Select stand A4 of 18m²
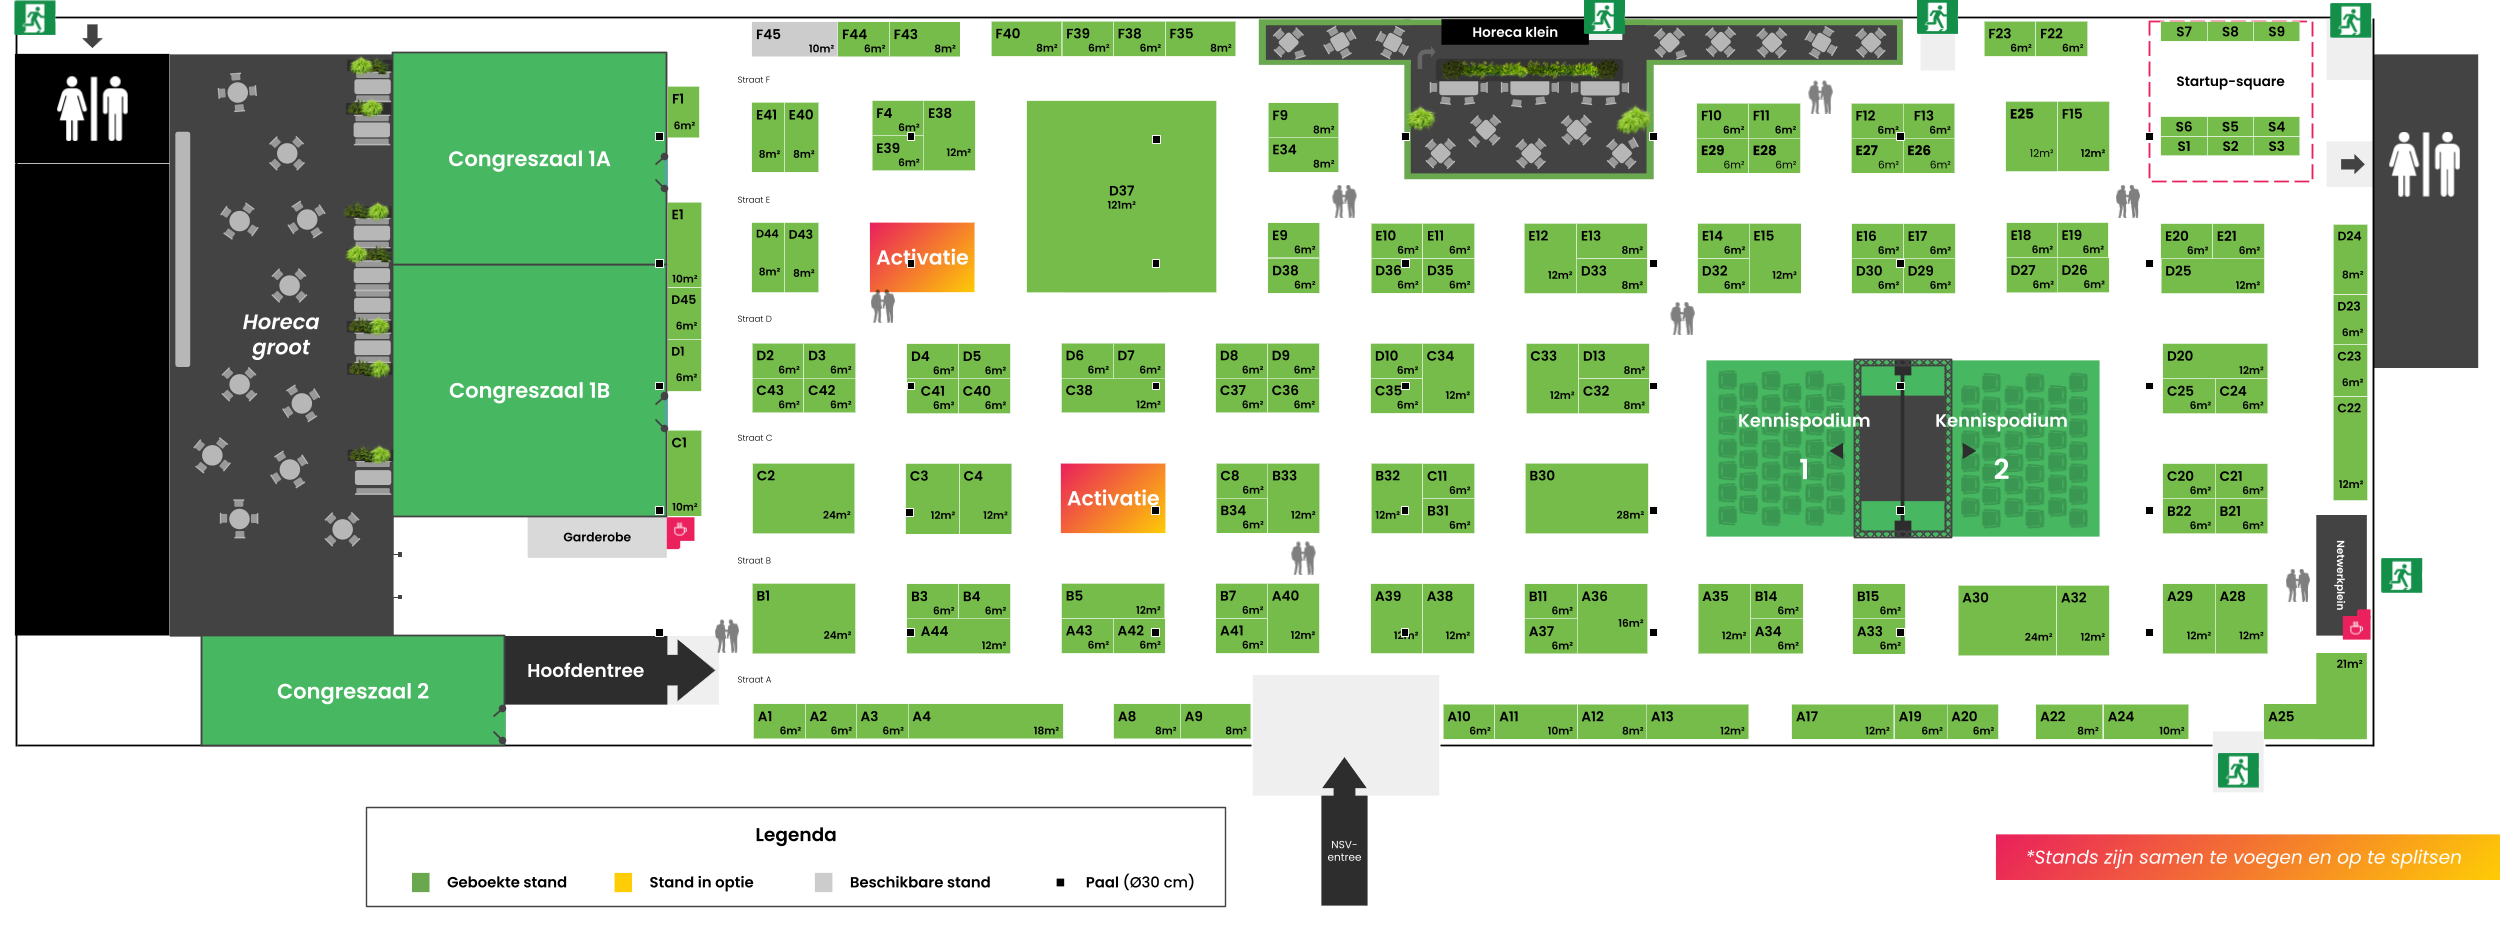The height and width of the screenshot is (930, 2500). [985, 722]
